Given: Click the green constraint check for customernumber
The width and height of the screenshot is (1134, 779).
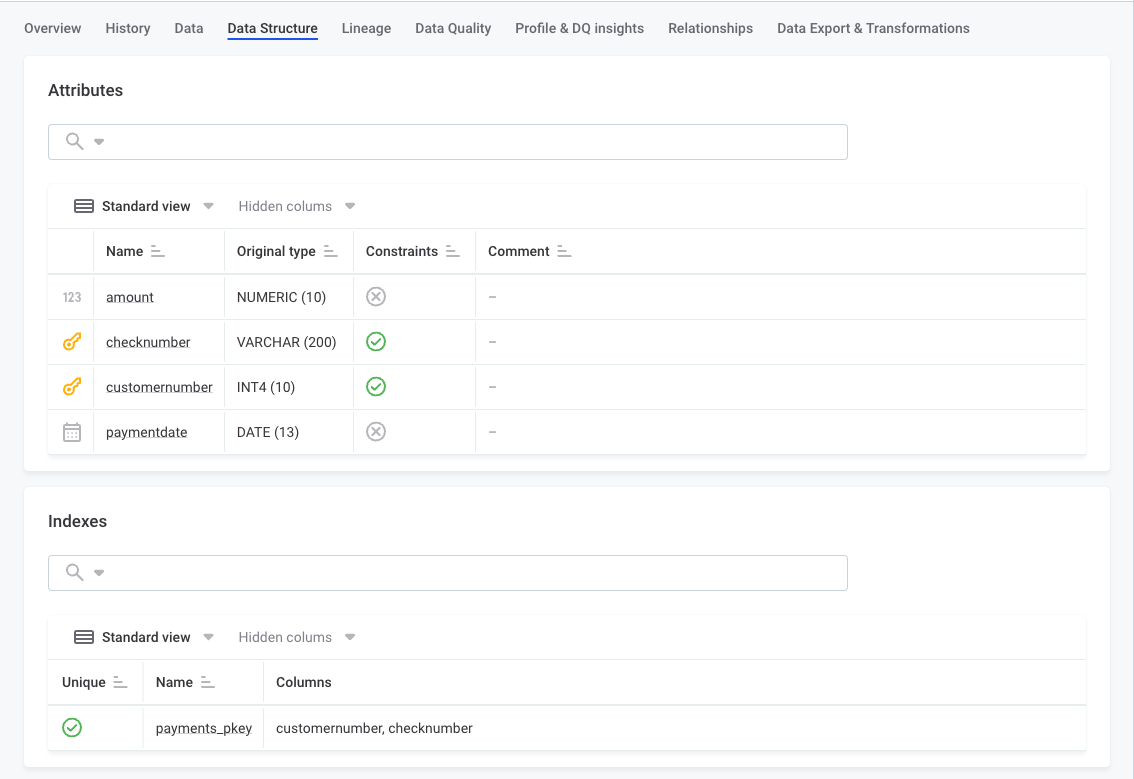Looking at the screenshot, I should [376, 386].
